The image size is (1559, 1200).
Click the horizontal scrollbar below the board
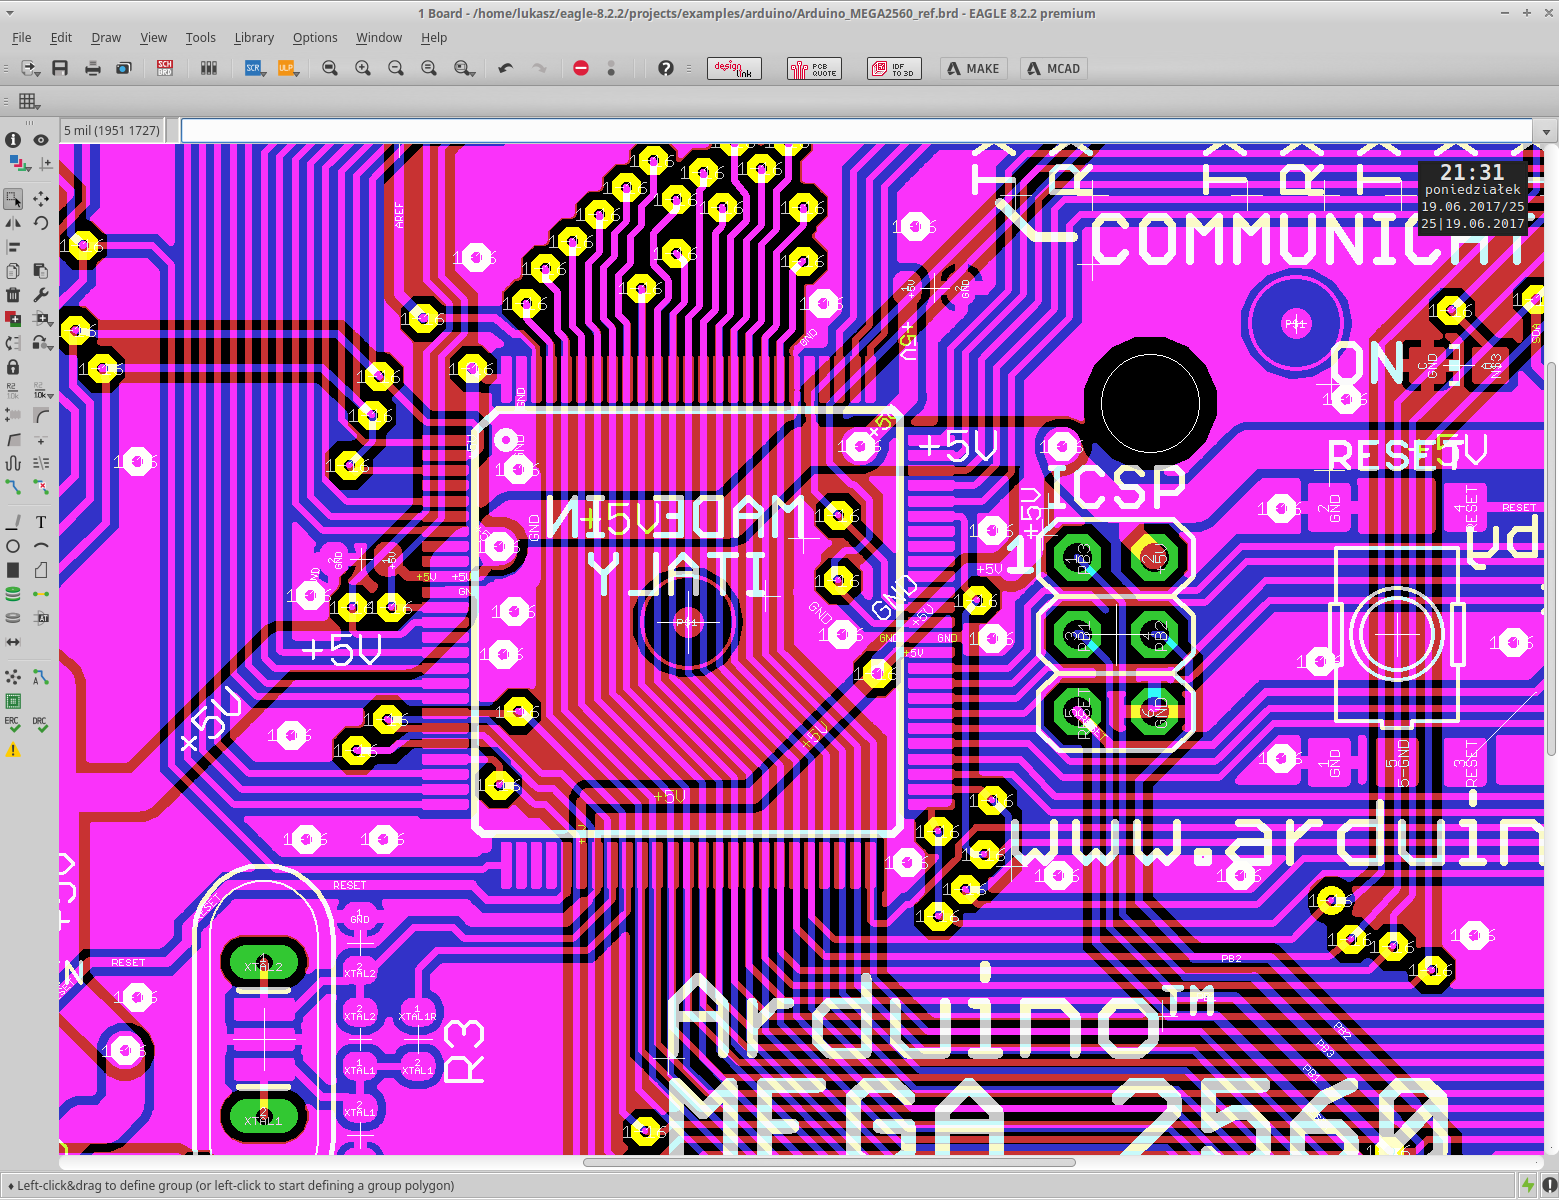point(829,1162)
